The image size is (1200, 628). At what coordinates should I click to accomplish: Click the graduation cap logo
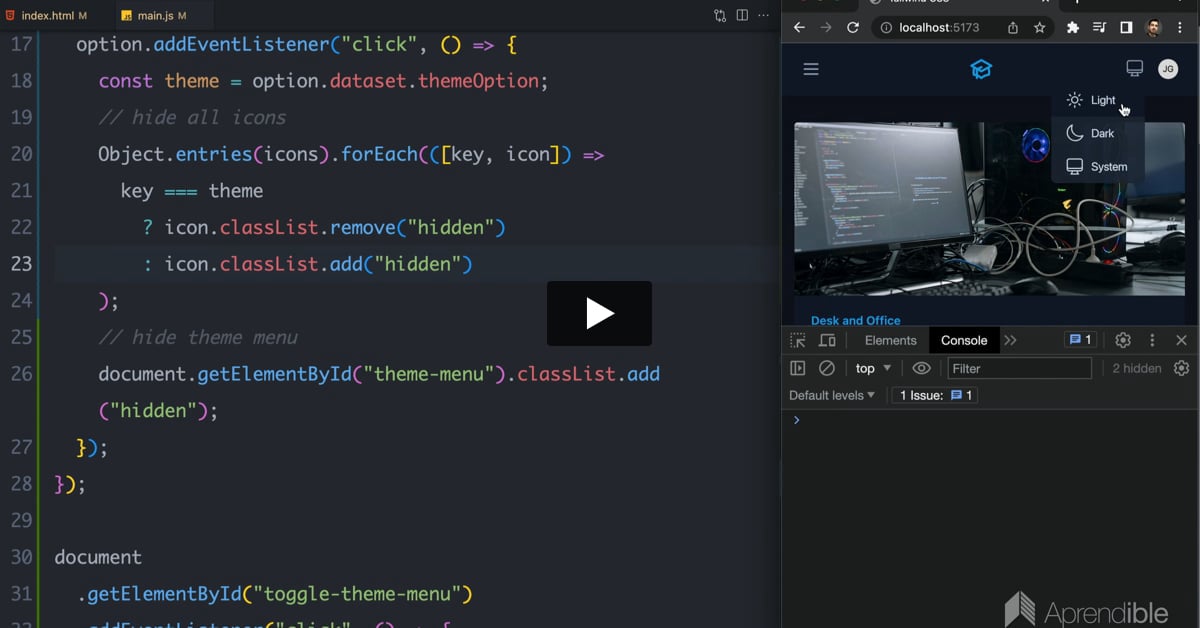(x=981, y=69)
